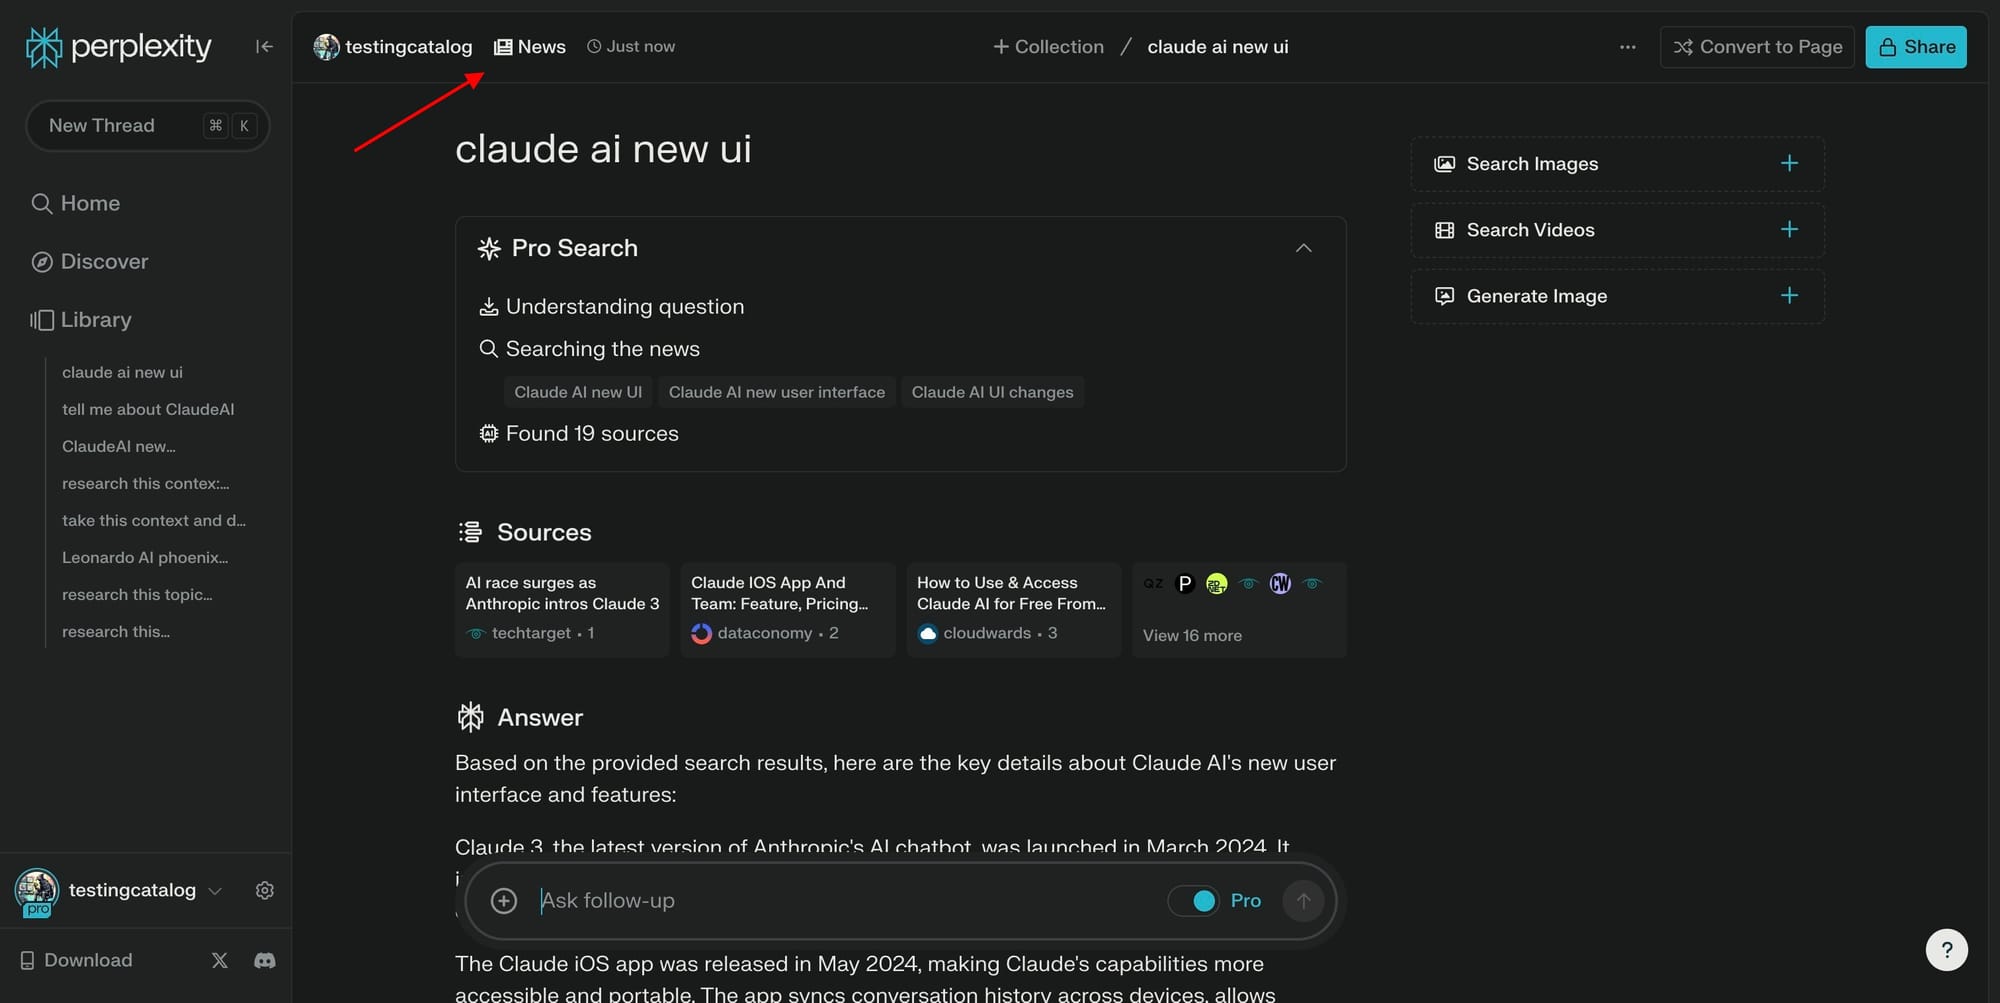This screenshot has width=2000, height=1003.
Task: Click Search Videos option
Action: click(x=1618, y=230)
